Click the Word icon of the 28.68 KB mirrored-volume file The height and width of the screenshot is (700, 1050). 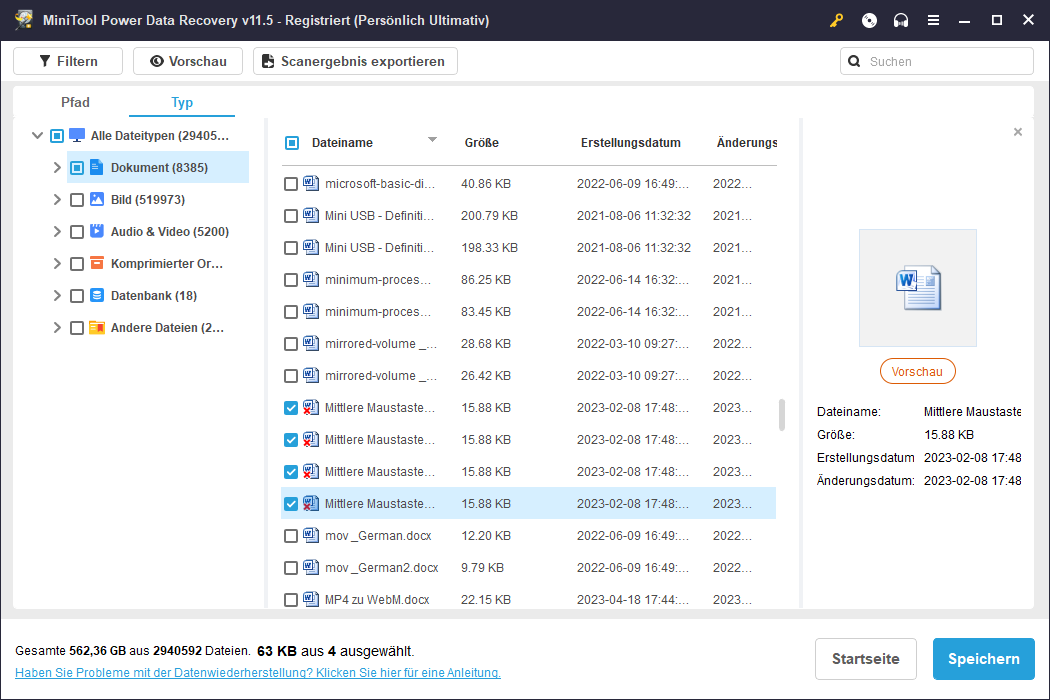coord(311,343)
